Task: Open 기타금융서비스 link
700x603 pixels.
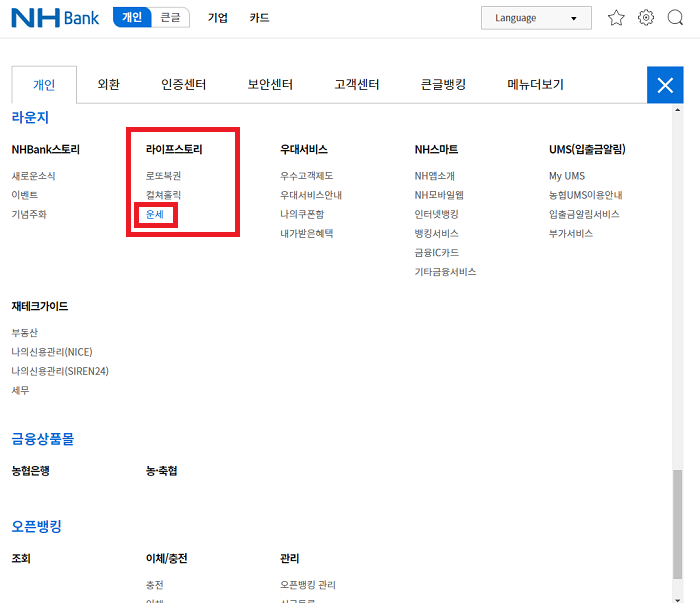Action: point(446,272)
